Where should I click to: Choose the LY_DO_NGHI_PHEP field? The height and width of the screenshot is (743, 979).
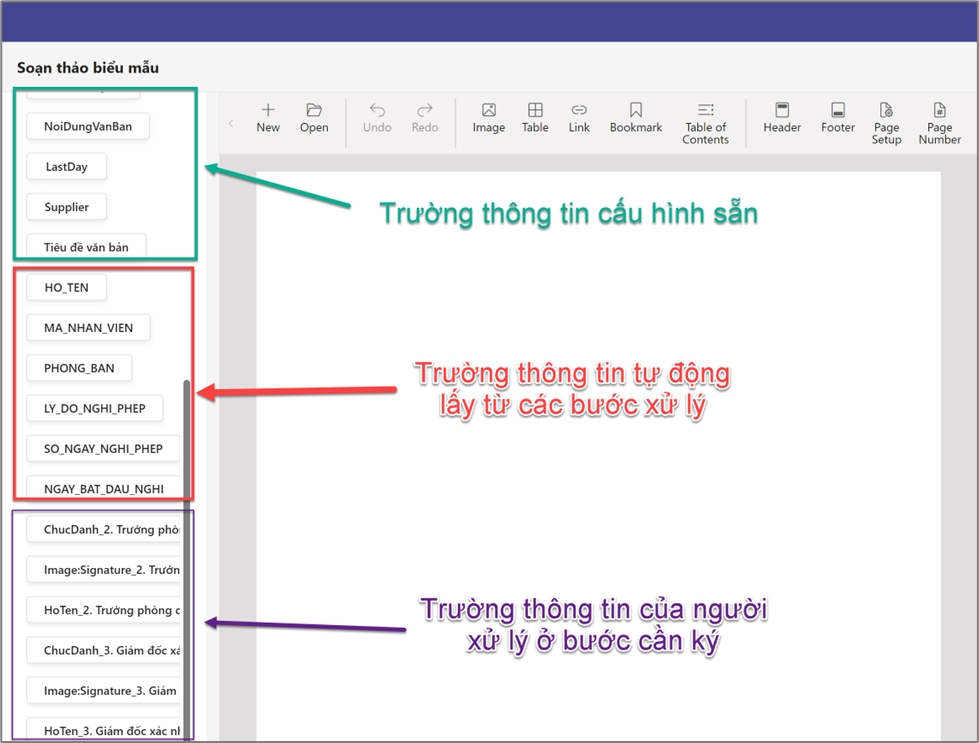pyautogui.click(x=95, y=409)
